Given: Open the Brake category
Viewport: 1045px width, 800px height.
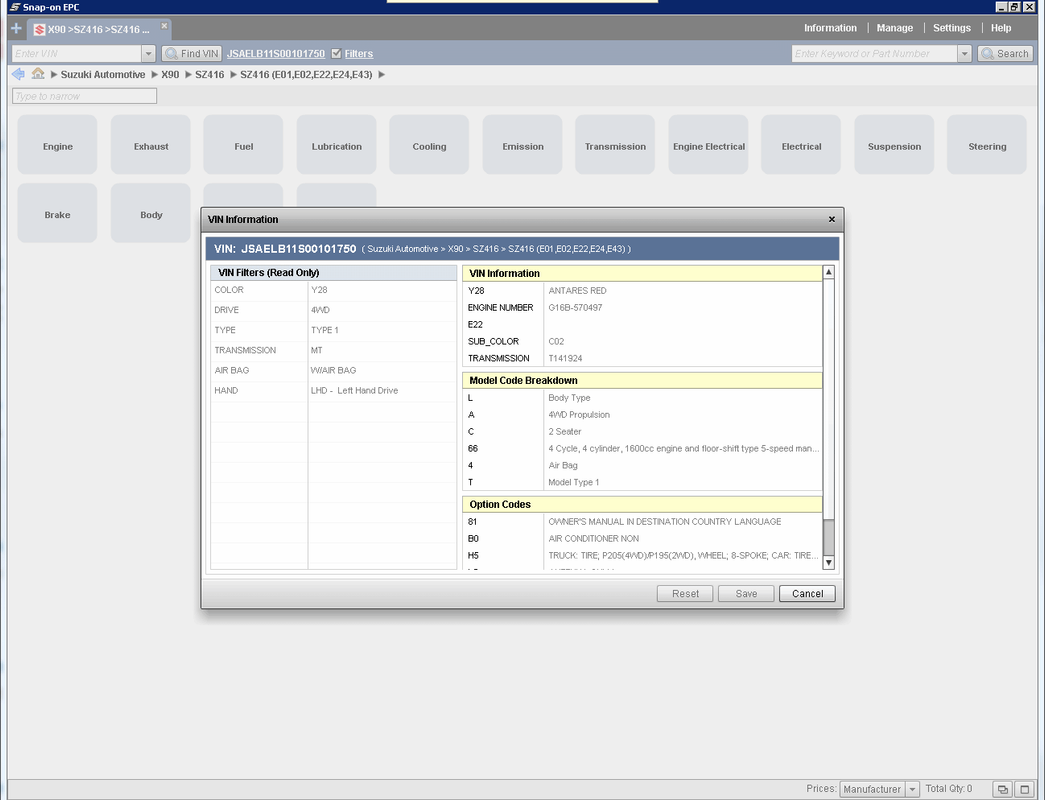Looking at the screenshot, I should [57, 213].
